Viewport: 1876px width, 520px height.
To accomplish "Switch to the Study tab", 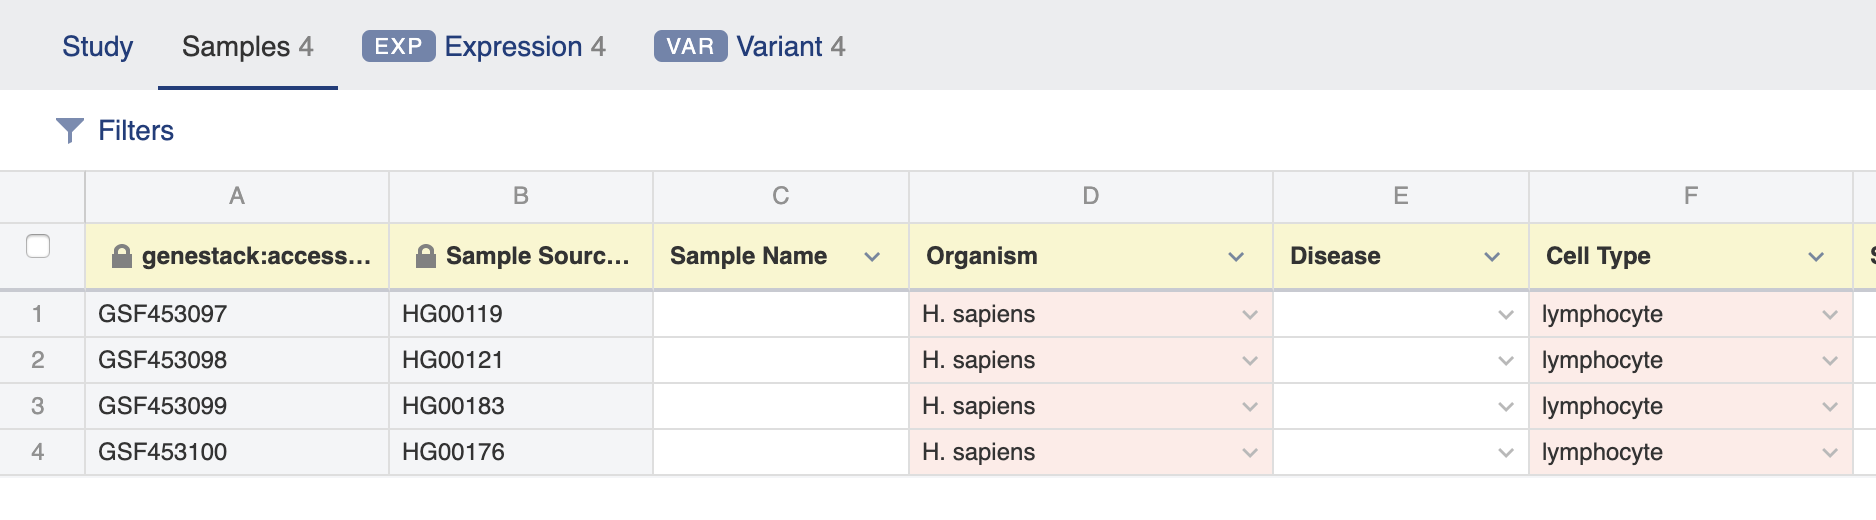I will [97, 47].
